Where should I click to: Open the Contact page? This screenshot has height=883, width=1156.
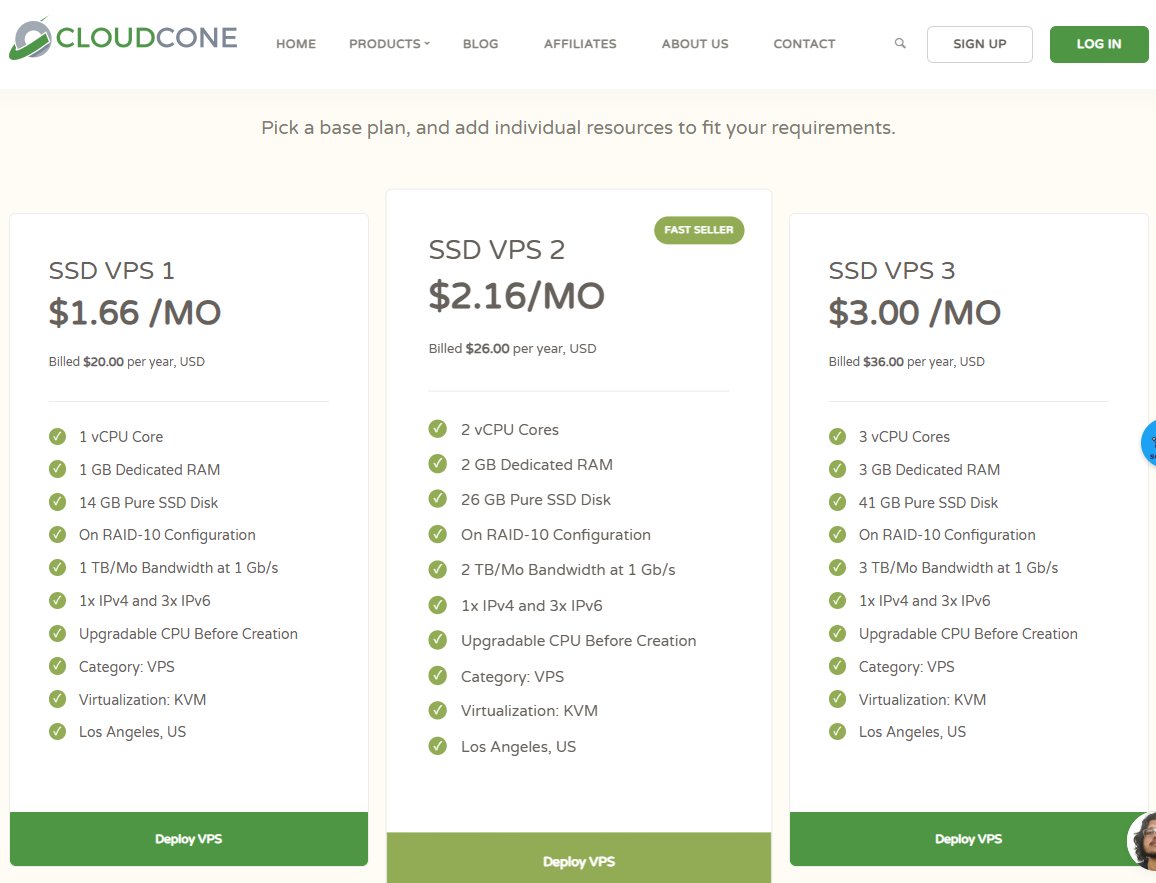804,44
